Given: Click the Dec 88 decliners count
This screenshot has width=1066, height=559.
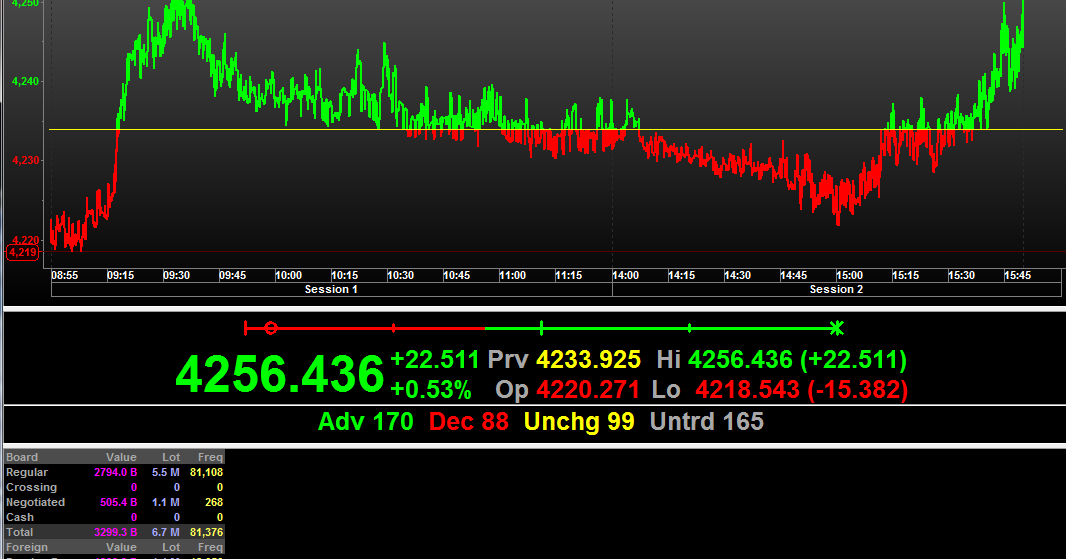Looking at the screenshot, I should tap(469, 422).
